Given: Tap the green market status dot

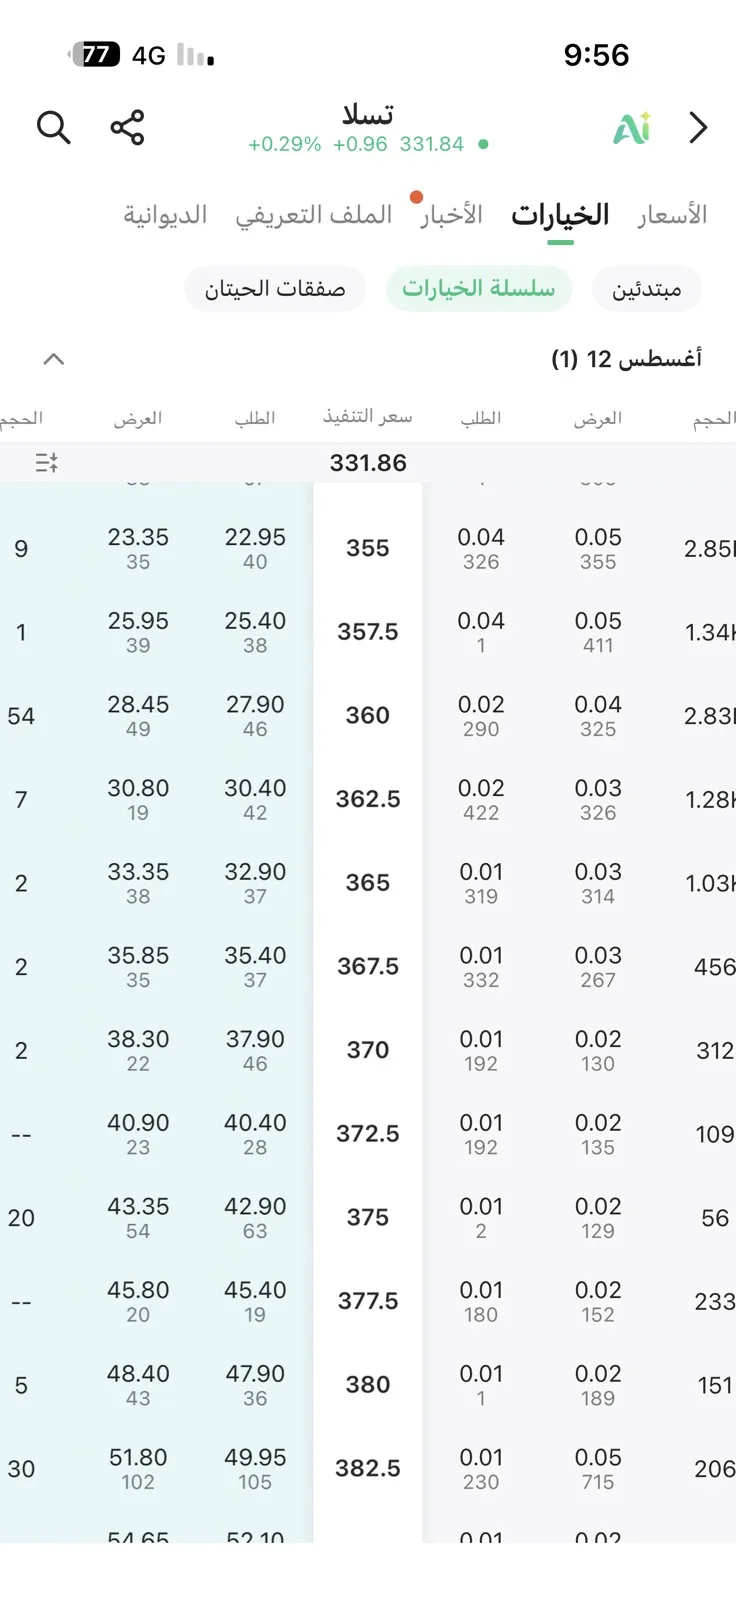Looking at the screenshot, I should pos(483,144).
